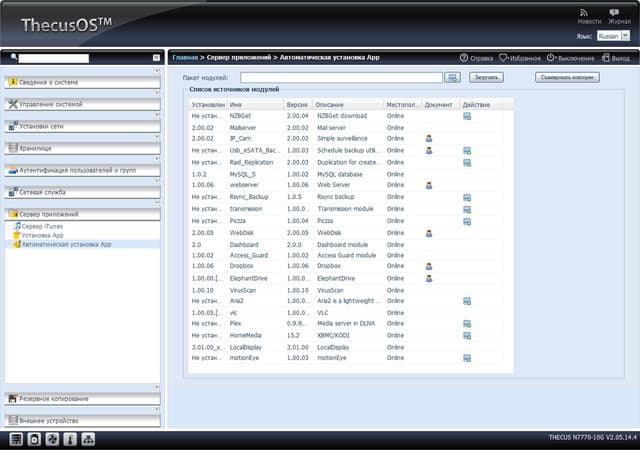Expand Управление системой section
Screen dimensions: 640x450
click(x=82, y=104)
